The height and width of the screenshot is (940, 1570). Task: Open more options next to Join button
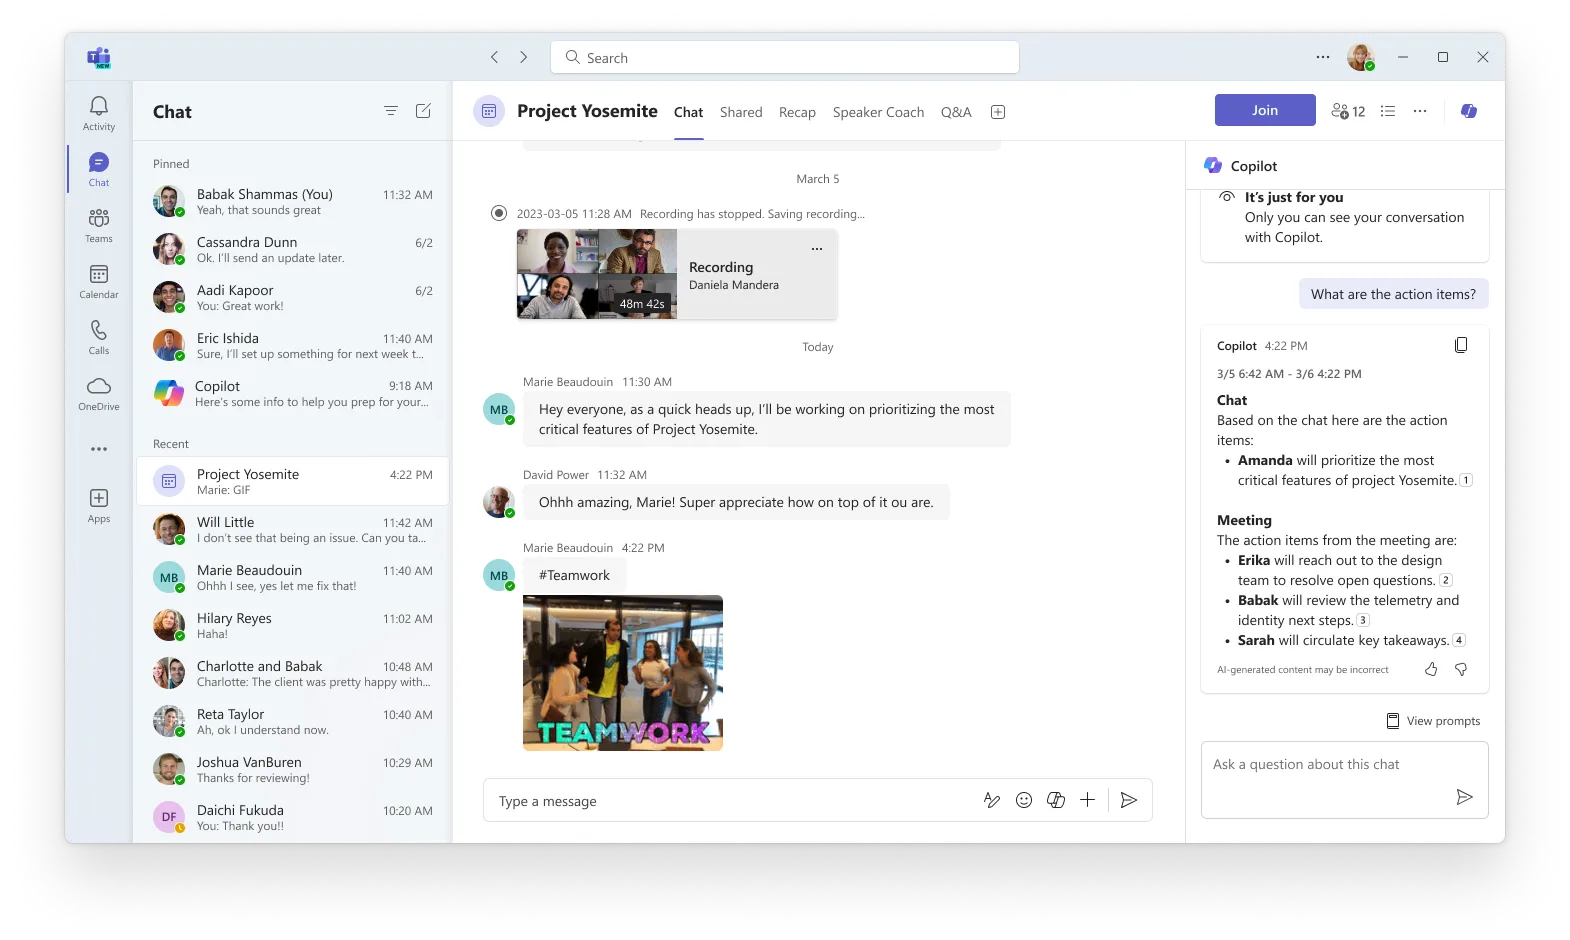(1420, 111)
